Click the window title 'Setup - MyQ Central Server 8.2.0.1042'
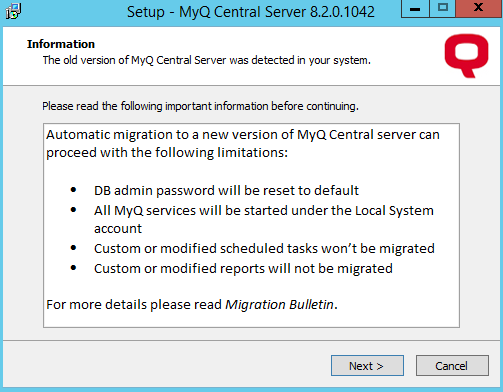 pyautogui.click(x=251, y=12)
